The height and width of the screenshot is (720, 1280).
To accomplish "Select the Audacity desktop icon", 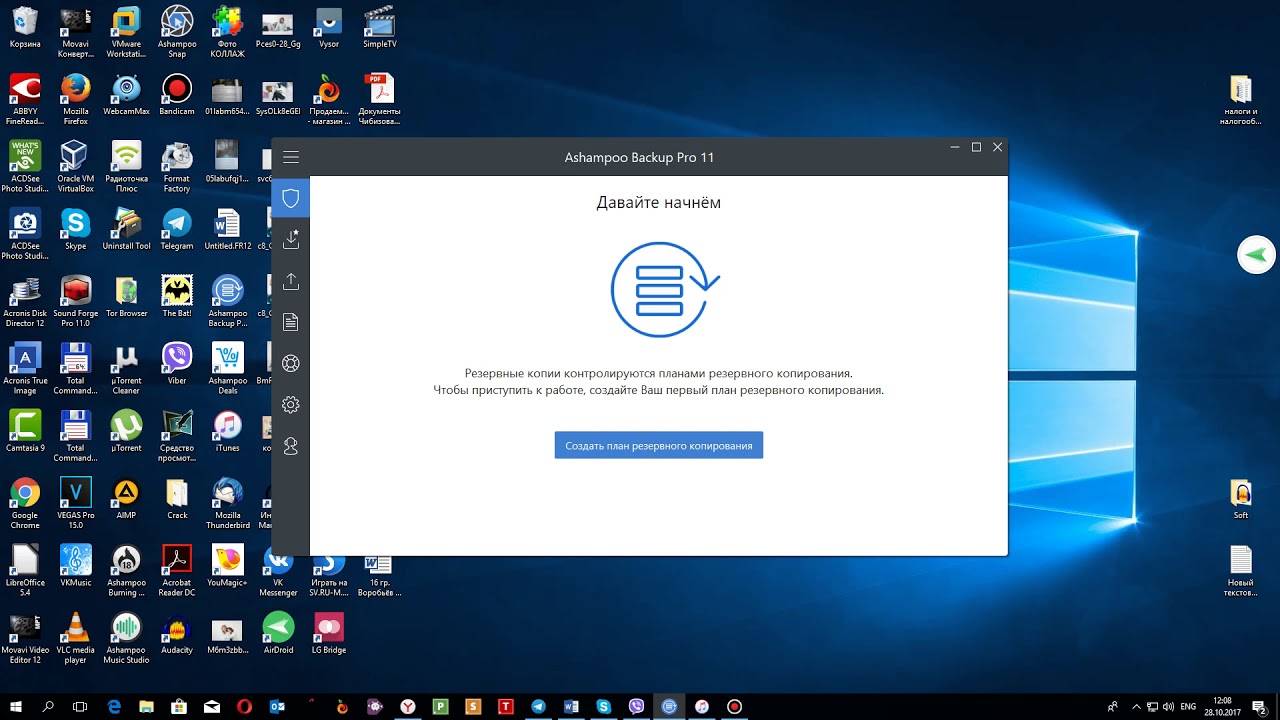I will [x=177, y=633].
